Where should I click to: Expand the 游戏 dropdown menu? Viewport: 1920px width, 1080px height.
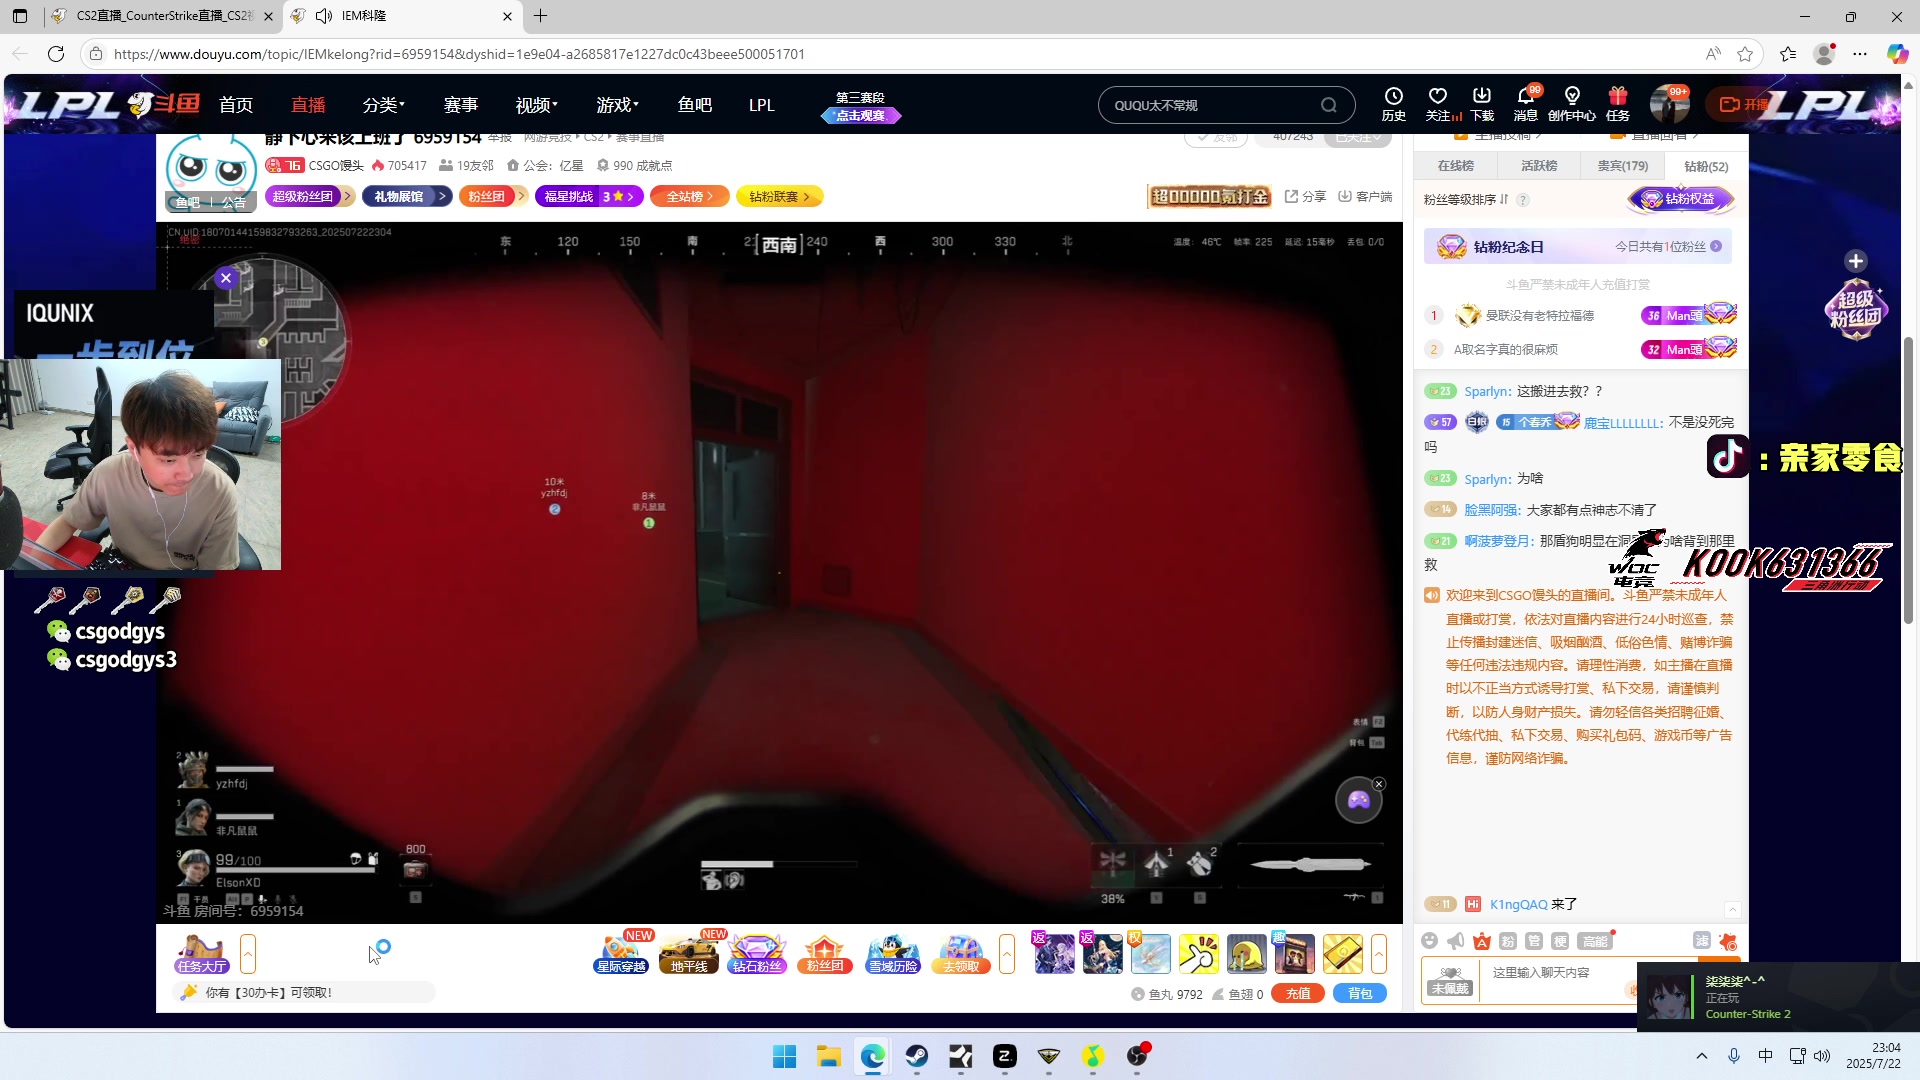click(617, 105)
